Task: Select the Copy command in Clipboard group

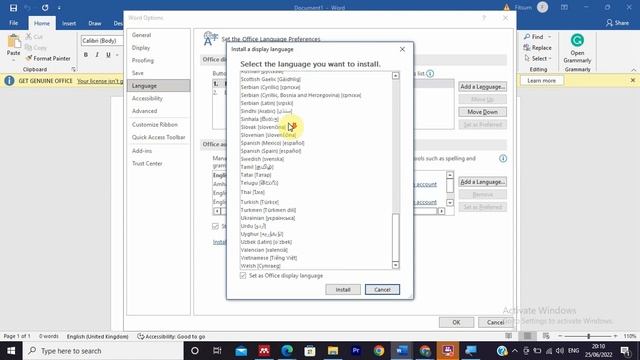Action: (x=36, y=48)
